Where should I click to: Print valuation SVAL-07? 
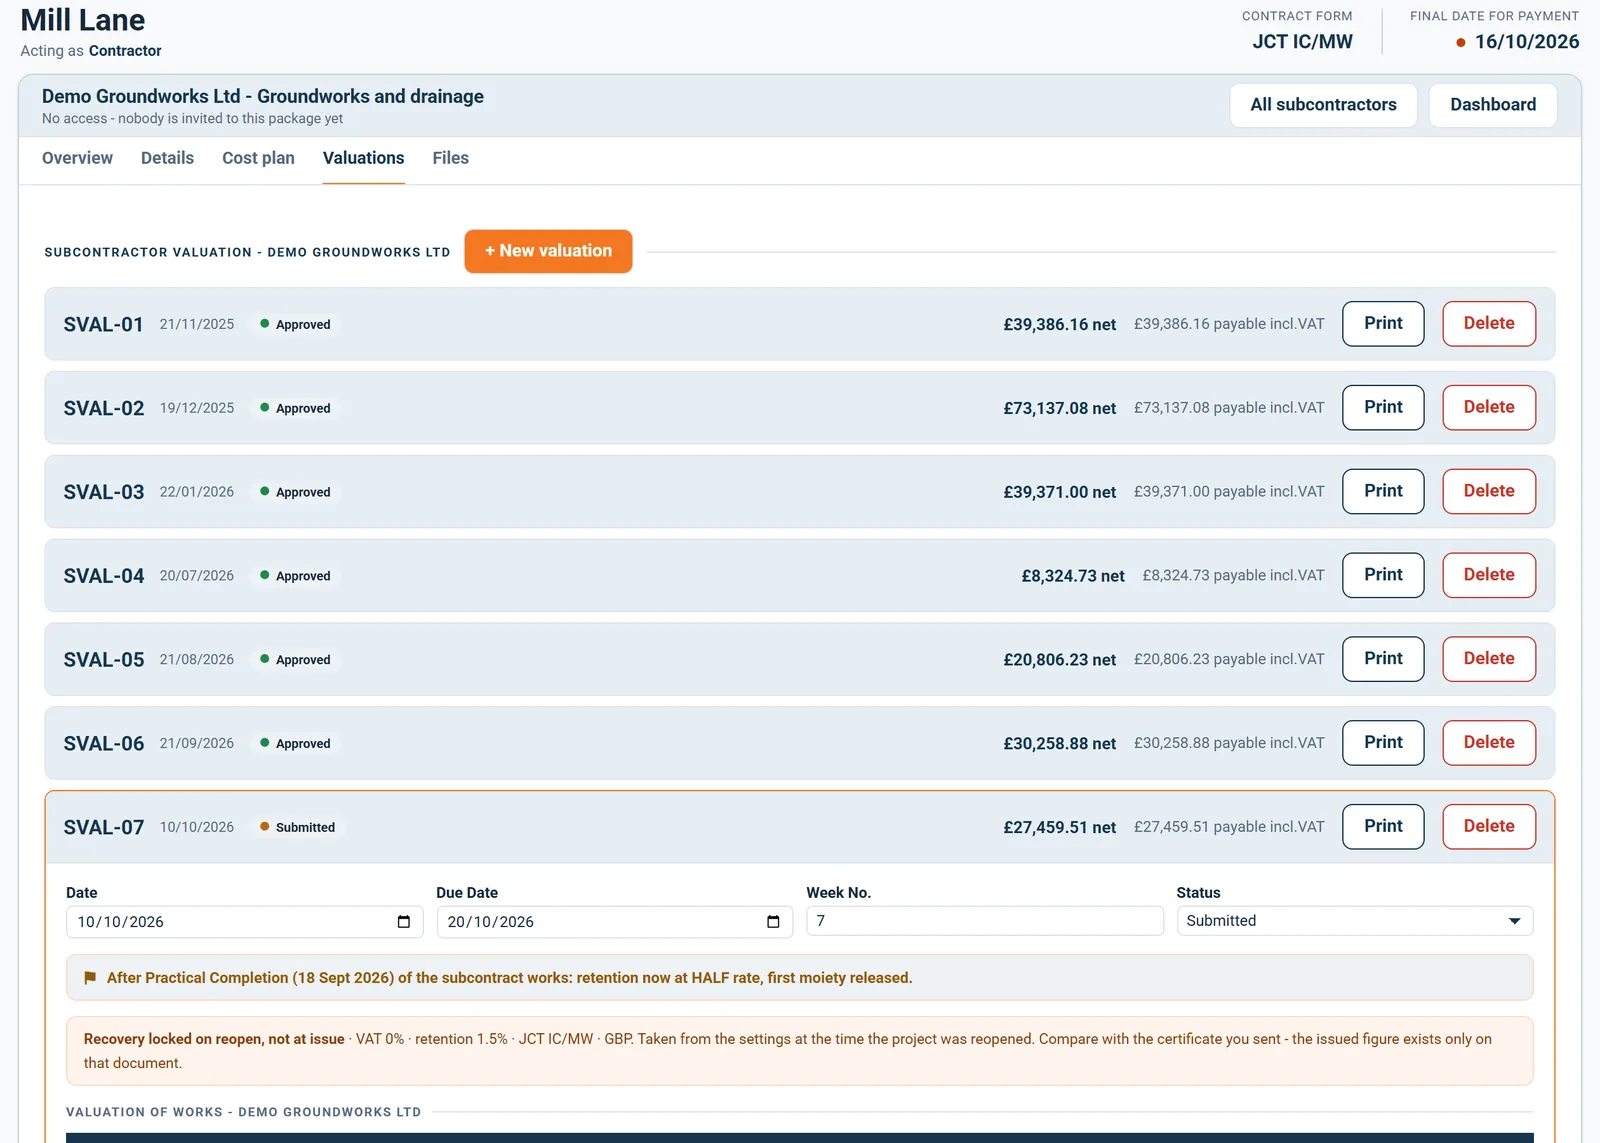click(1383, 827)
